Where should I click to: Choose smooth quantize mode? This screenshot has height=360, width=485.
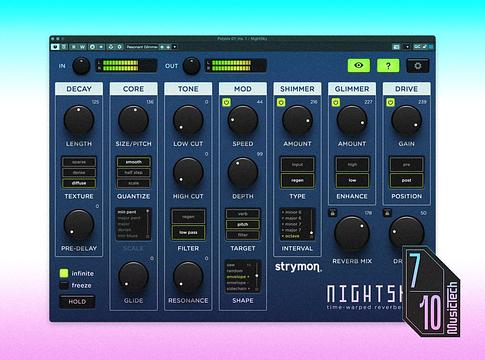coord(134,162)
